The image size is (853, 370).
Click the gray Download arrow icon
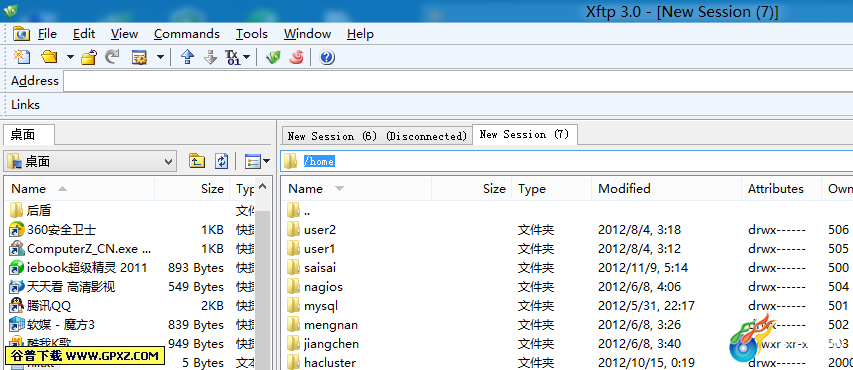pyautogui.click(x=211, y=57)
